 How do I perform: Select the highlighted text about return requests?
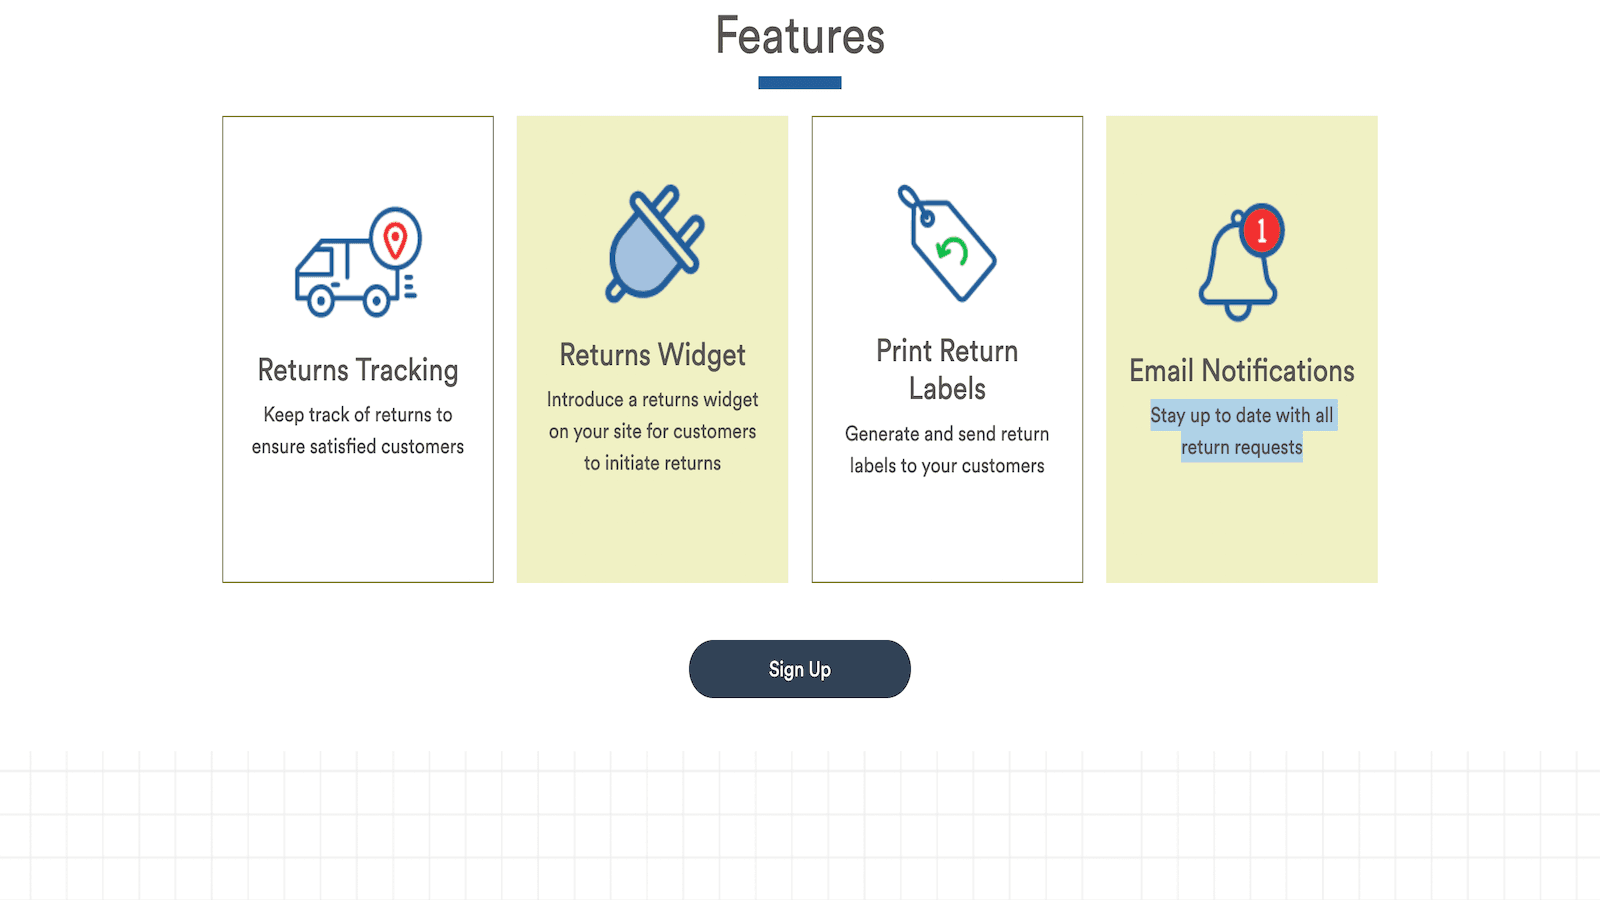click(1241, 430)
